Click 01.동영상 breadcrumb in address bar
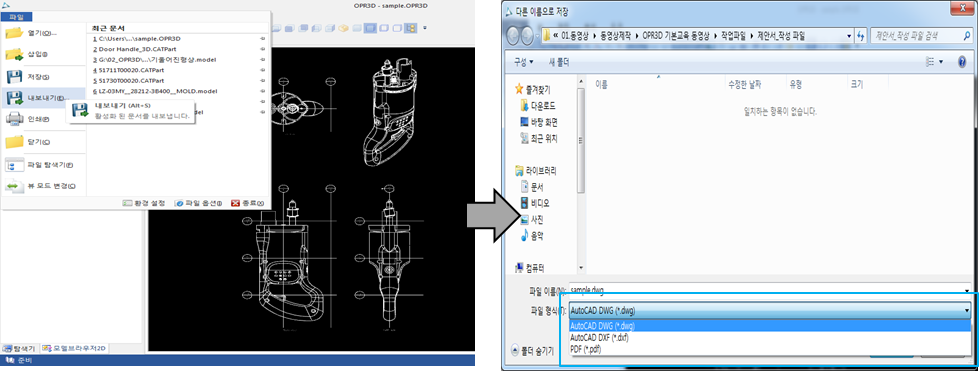 pyautogui.click(x=576, y=36)
